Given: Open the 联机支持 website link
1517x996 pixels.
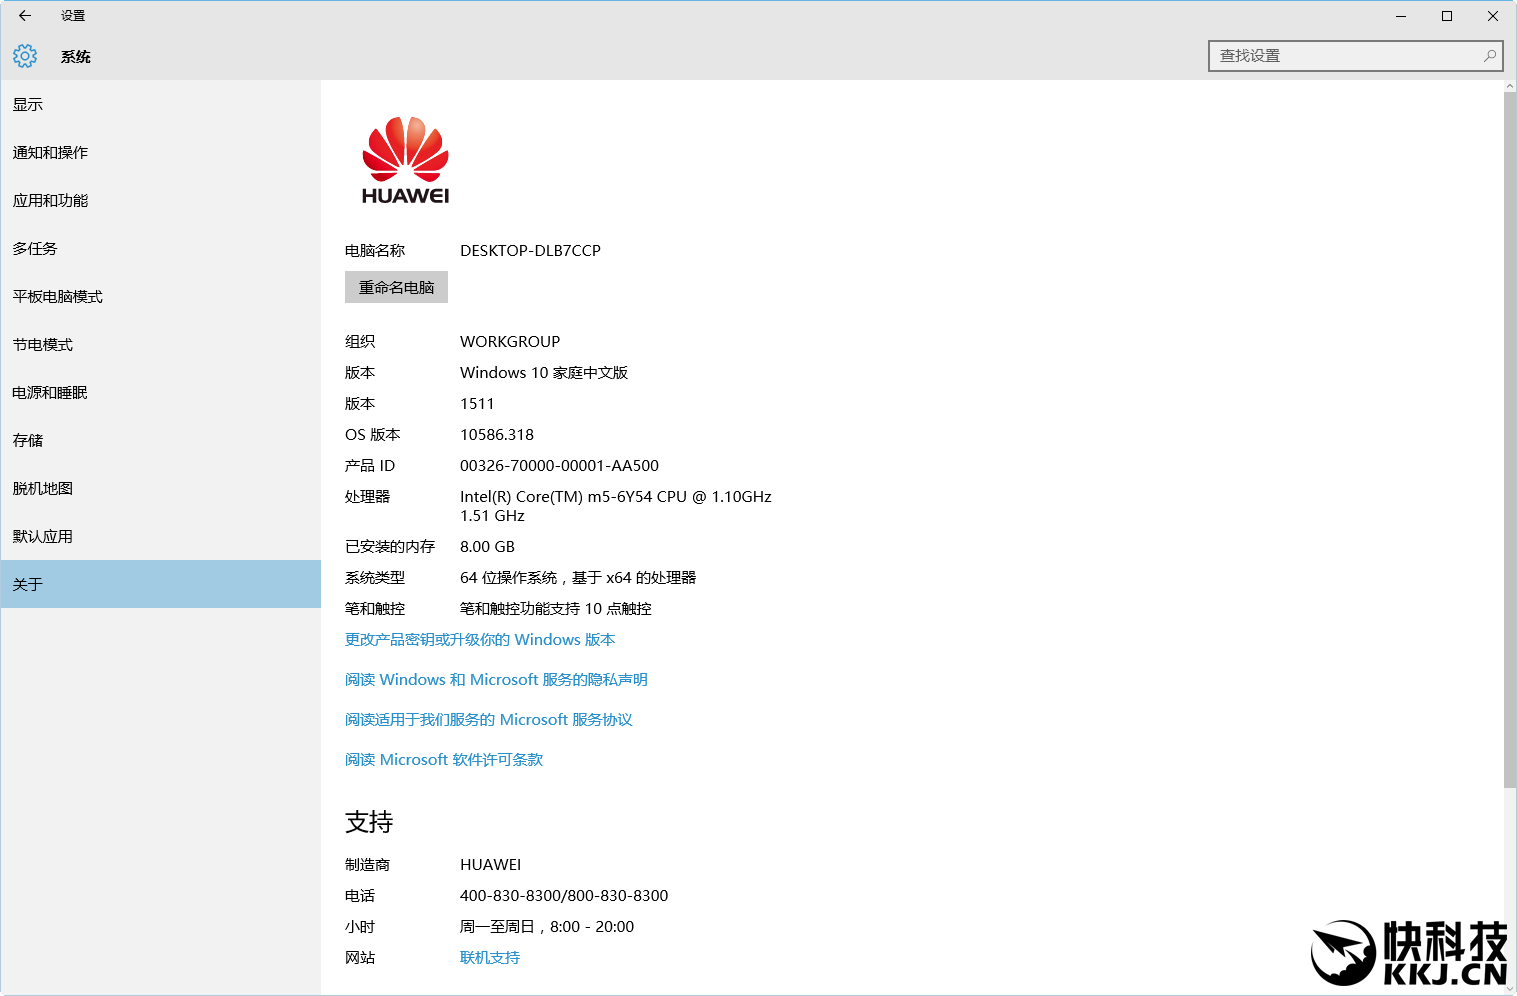Looking at the screenshot, I should tap(490, 958).
